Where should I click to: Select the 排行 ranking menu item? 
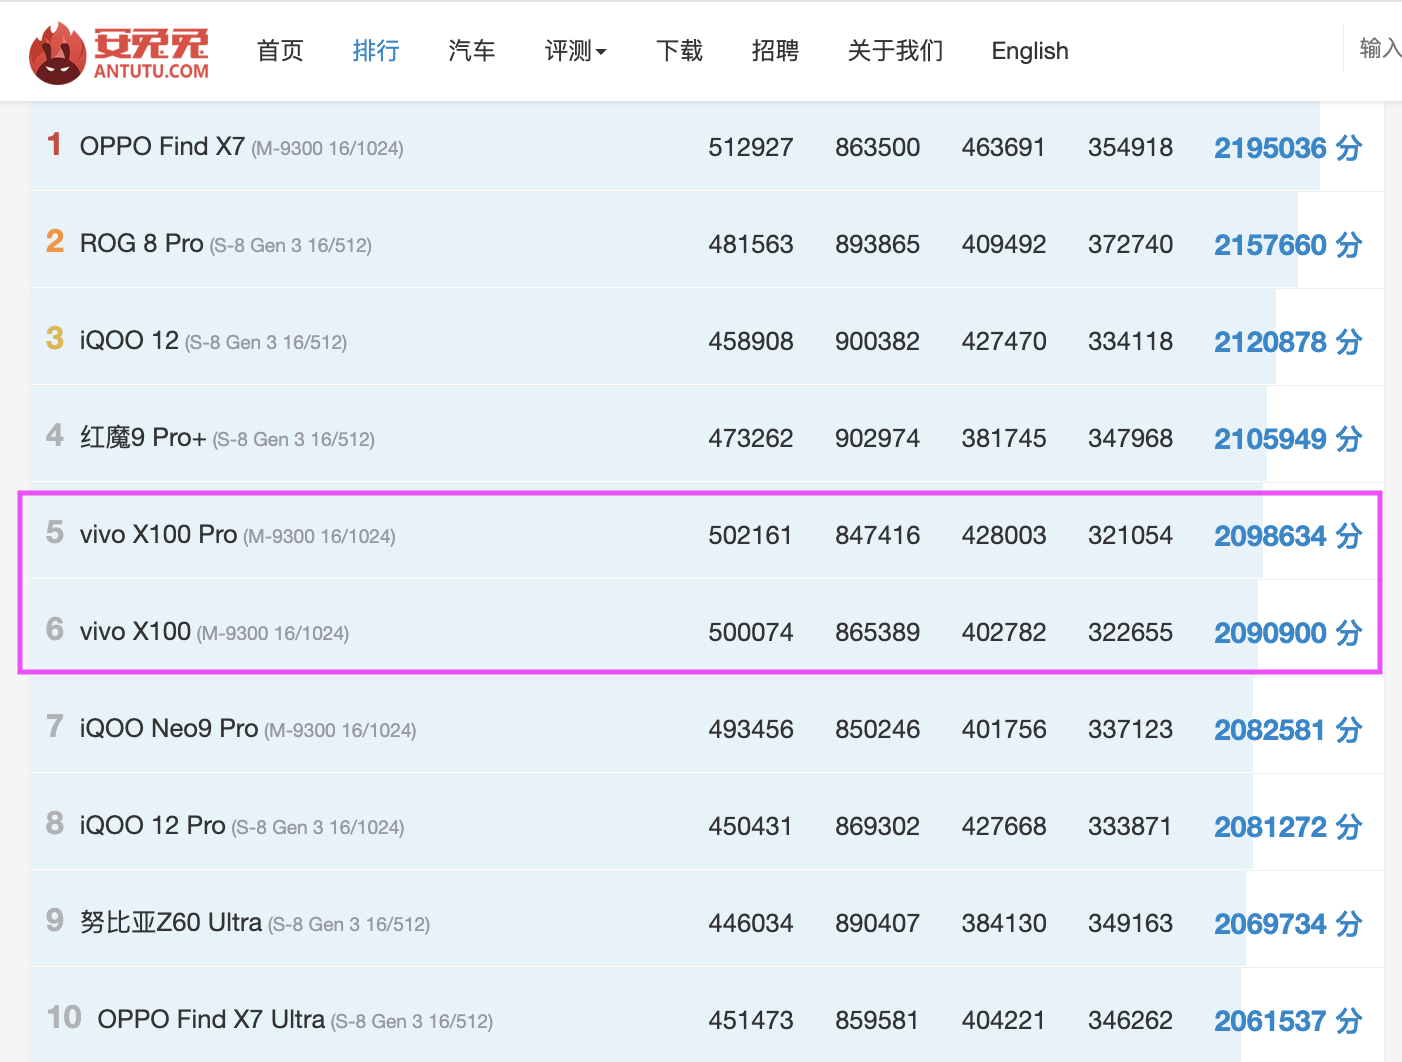pos(376,51)
